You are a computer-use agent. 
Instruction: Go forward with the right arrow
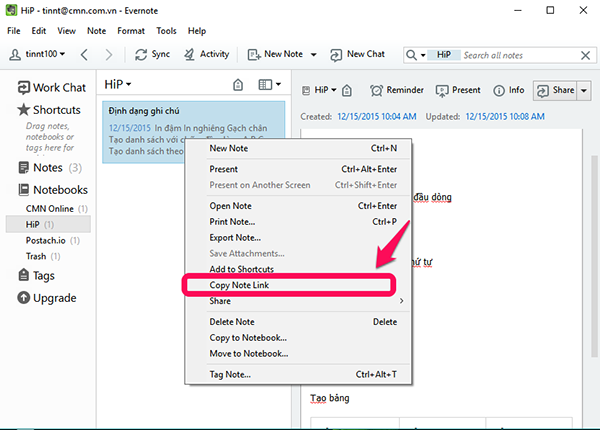pyautogui.click(x=109, y=55)
